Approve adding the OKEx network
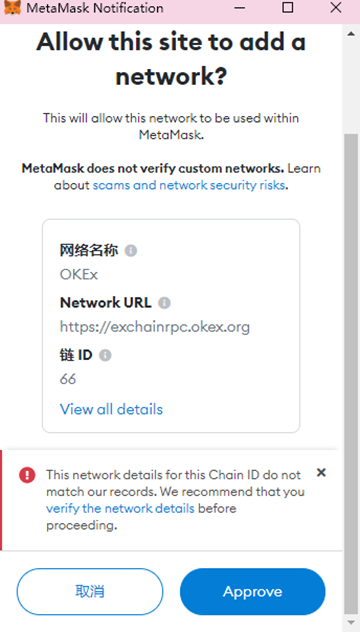 [x=252, y=591]
